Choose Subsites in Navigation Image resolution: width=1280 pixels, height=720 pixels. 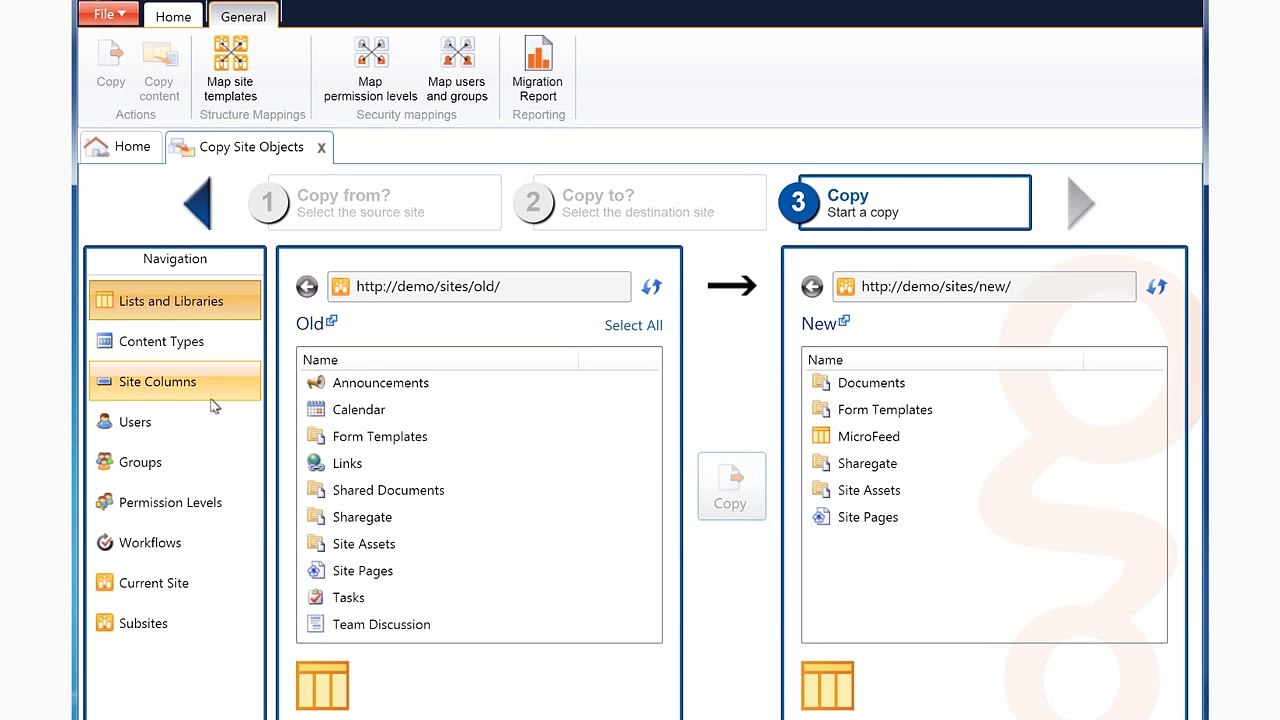pos(175,623)
